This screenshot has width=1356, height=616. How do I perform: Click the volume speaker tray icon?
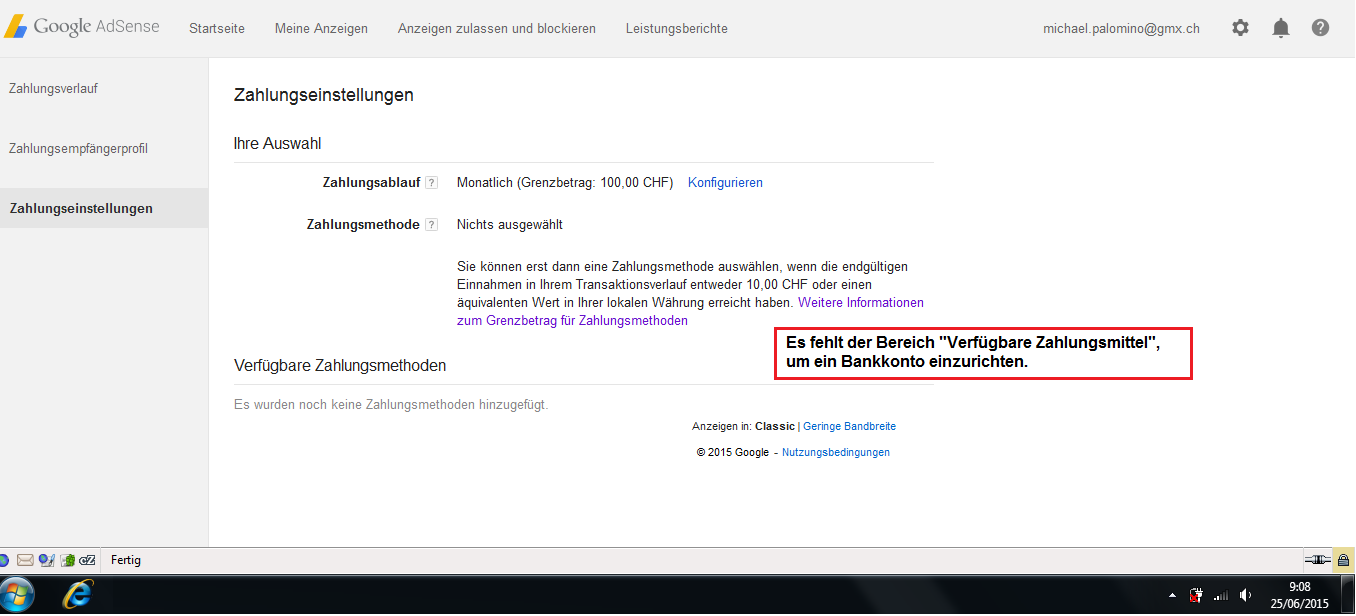tap(1245, 595)
